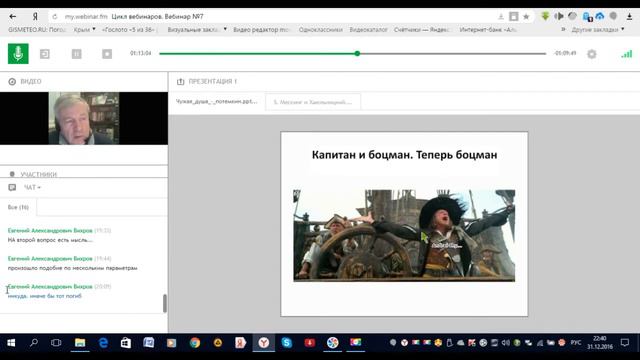Select the second presentation tab

coord(313,102)
